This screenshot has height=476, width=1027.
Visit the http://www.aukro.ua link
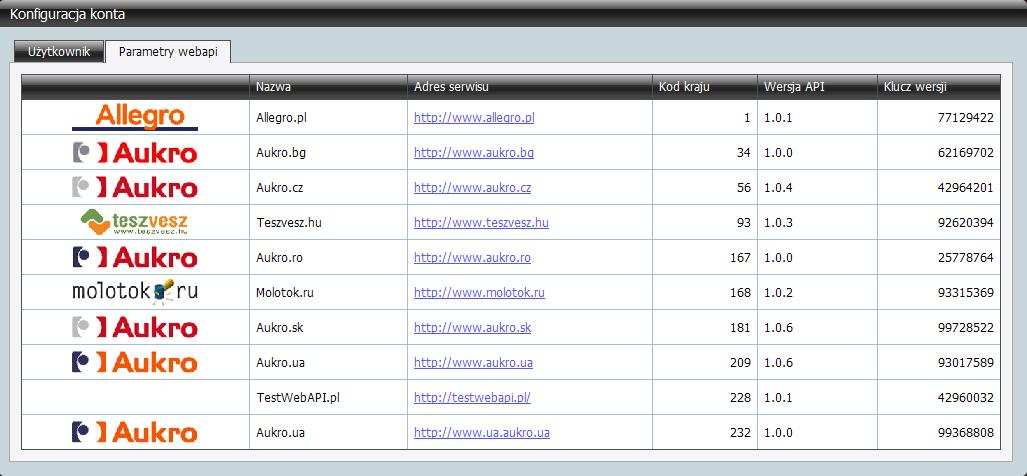[x=473, y=362]
